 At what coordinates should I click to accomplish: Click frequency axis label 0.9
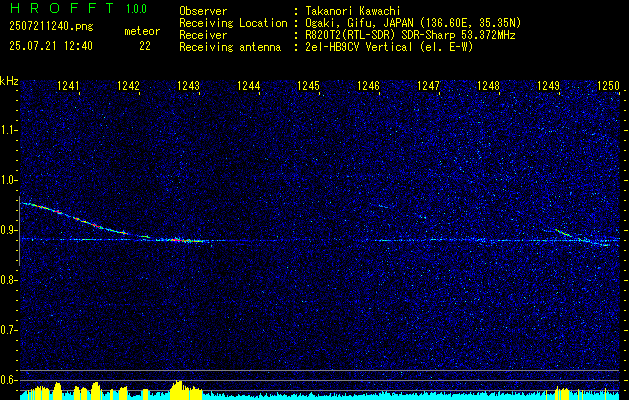(9, 230)
